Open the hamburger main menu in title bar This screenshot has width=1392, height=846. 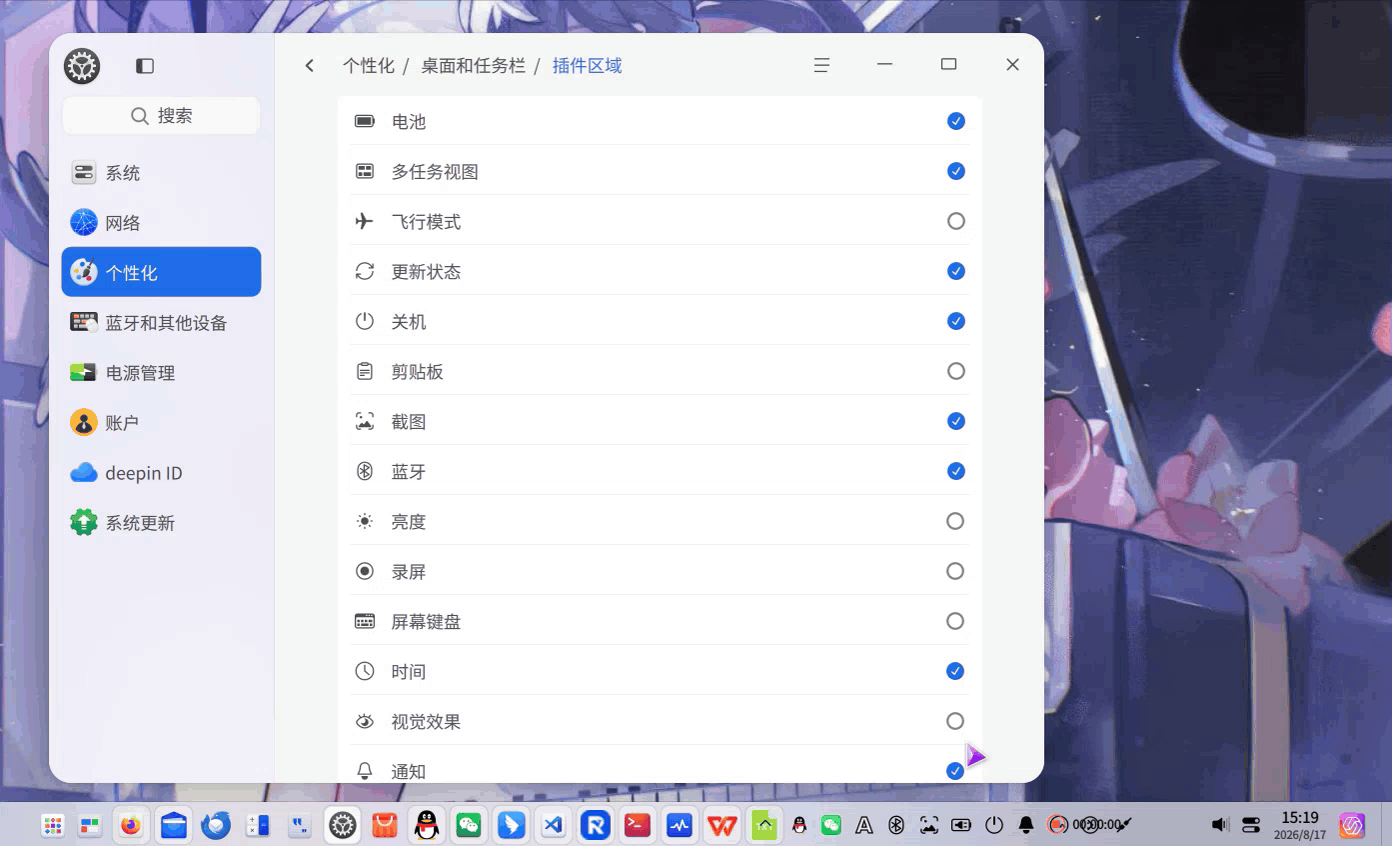821,66
